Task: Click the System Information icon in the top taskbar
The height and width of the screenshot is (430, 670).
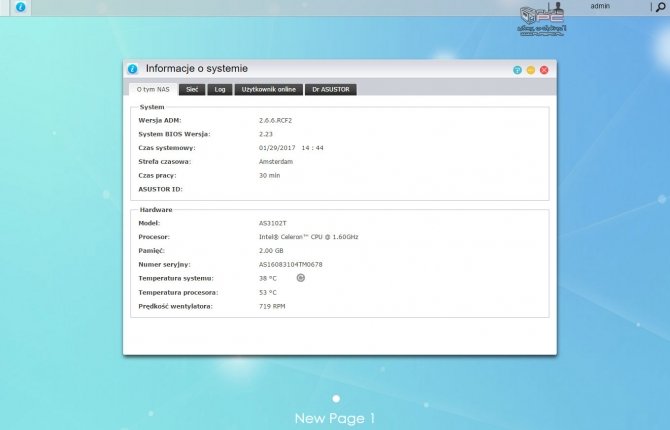Action: (20, 7)
